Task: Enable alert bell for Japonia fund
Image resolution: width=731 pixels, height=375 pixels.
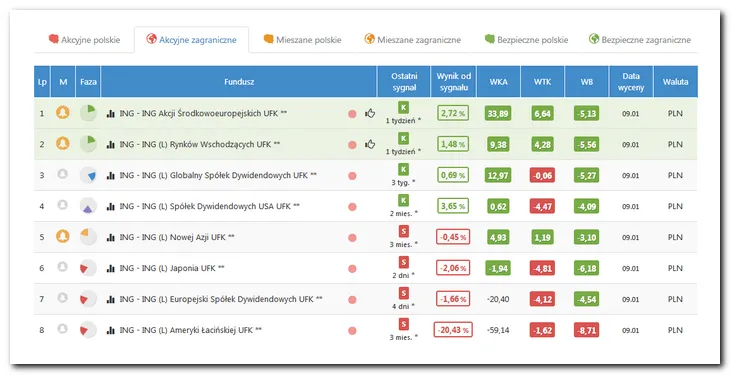Action: pos(62,267)
